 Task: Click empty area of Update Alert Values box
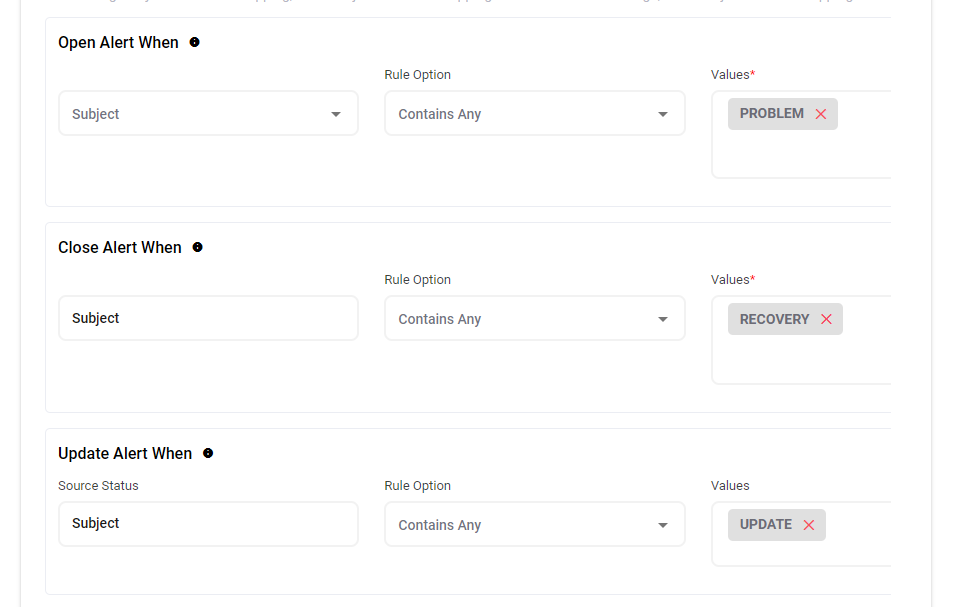(x=860, y=548)
